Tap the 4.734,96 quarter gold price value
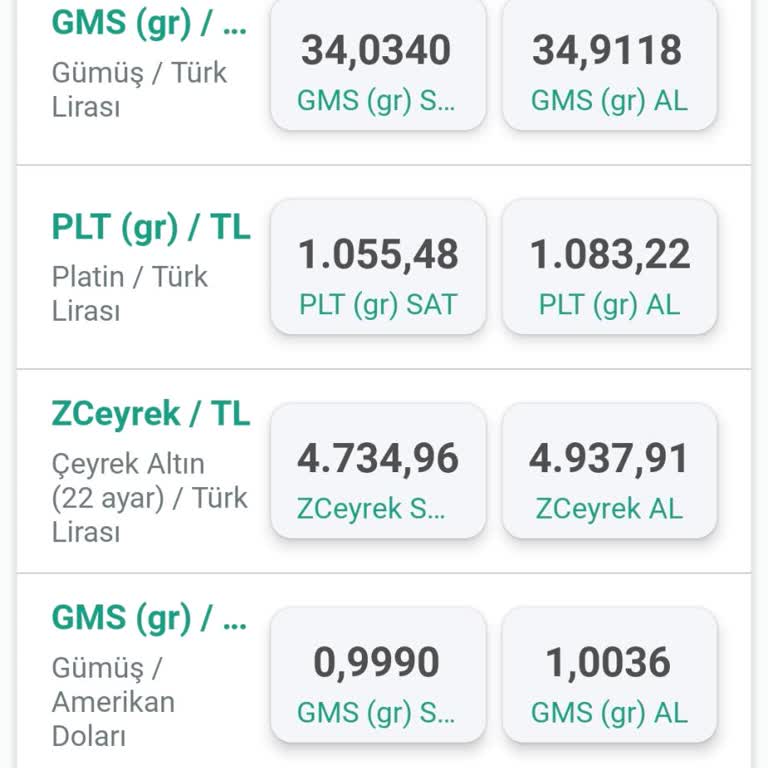Screen dimensions: 768x768 (378, 459)
